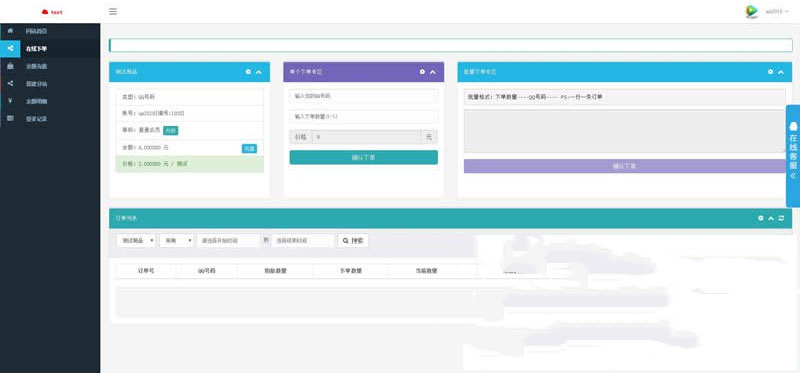The image size is (800, 373).
Task: Refresh the order list panel
Action: point(781,218)
